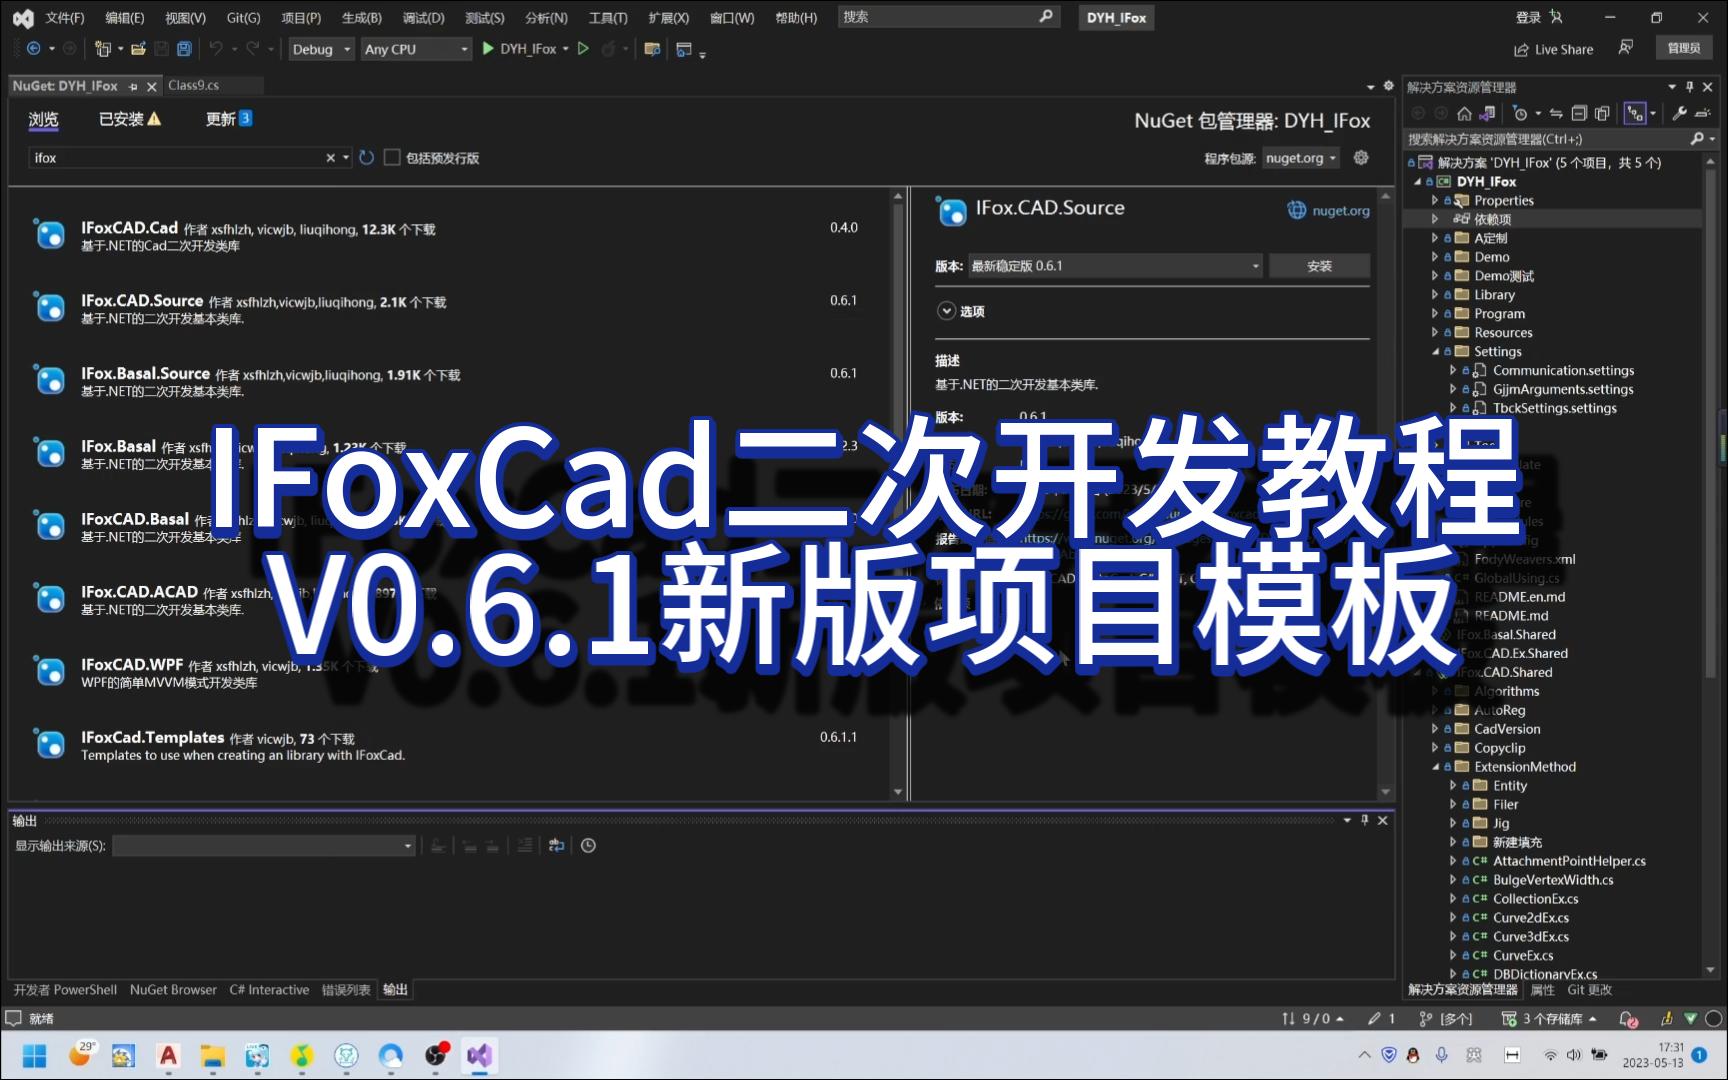Click the Windows Start button
The height and width of the screenshot is (1080, 1728).
(34, 1055)
